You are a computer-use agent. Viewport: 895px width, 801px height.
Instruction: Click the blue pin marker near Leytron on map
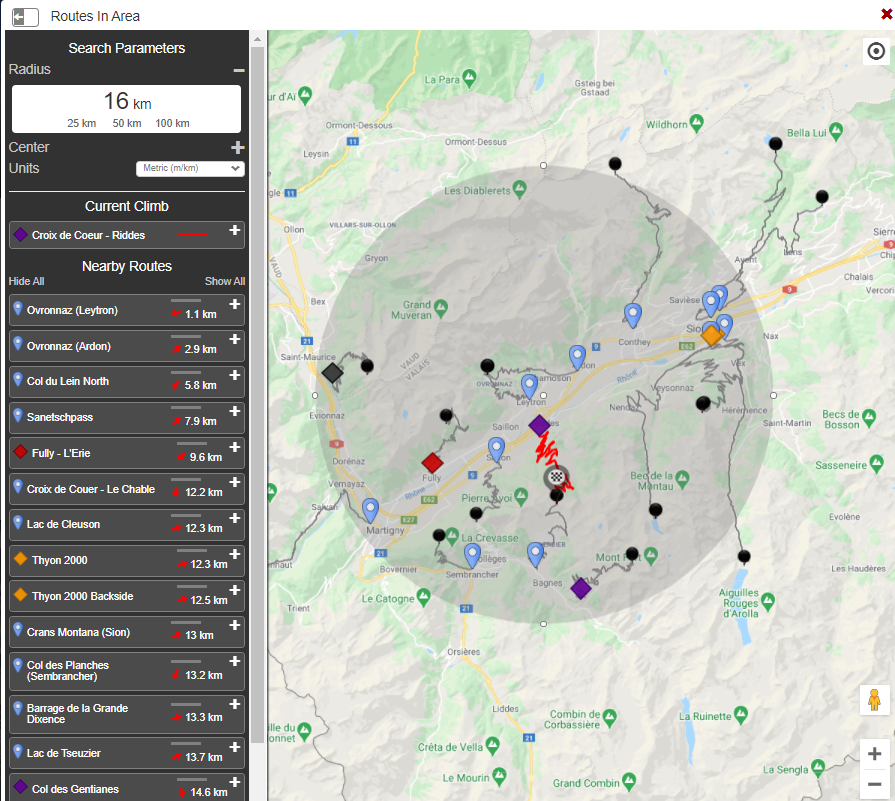click(529, 386)
